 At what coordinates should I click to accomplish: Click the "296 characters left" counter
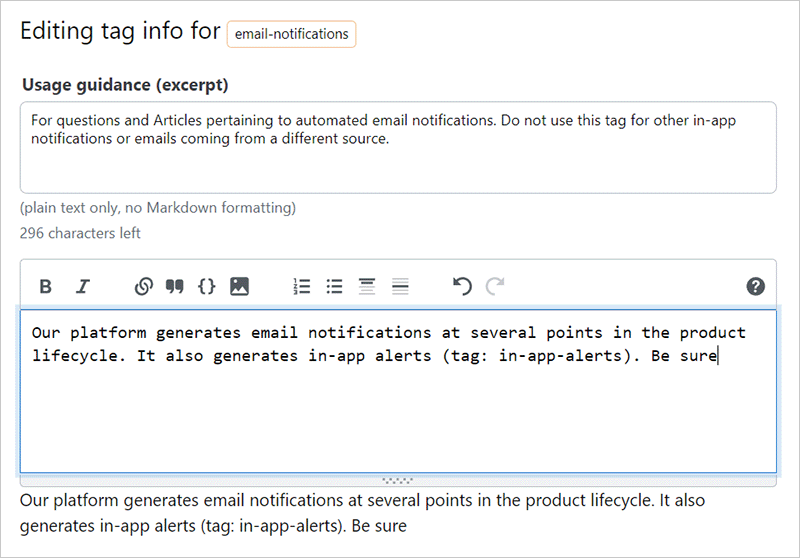pyautogui.click(x=80, y=233)
